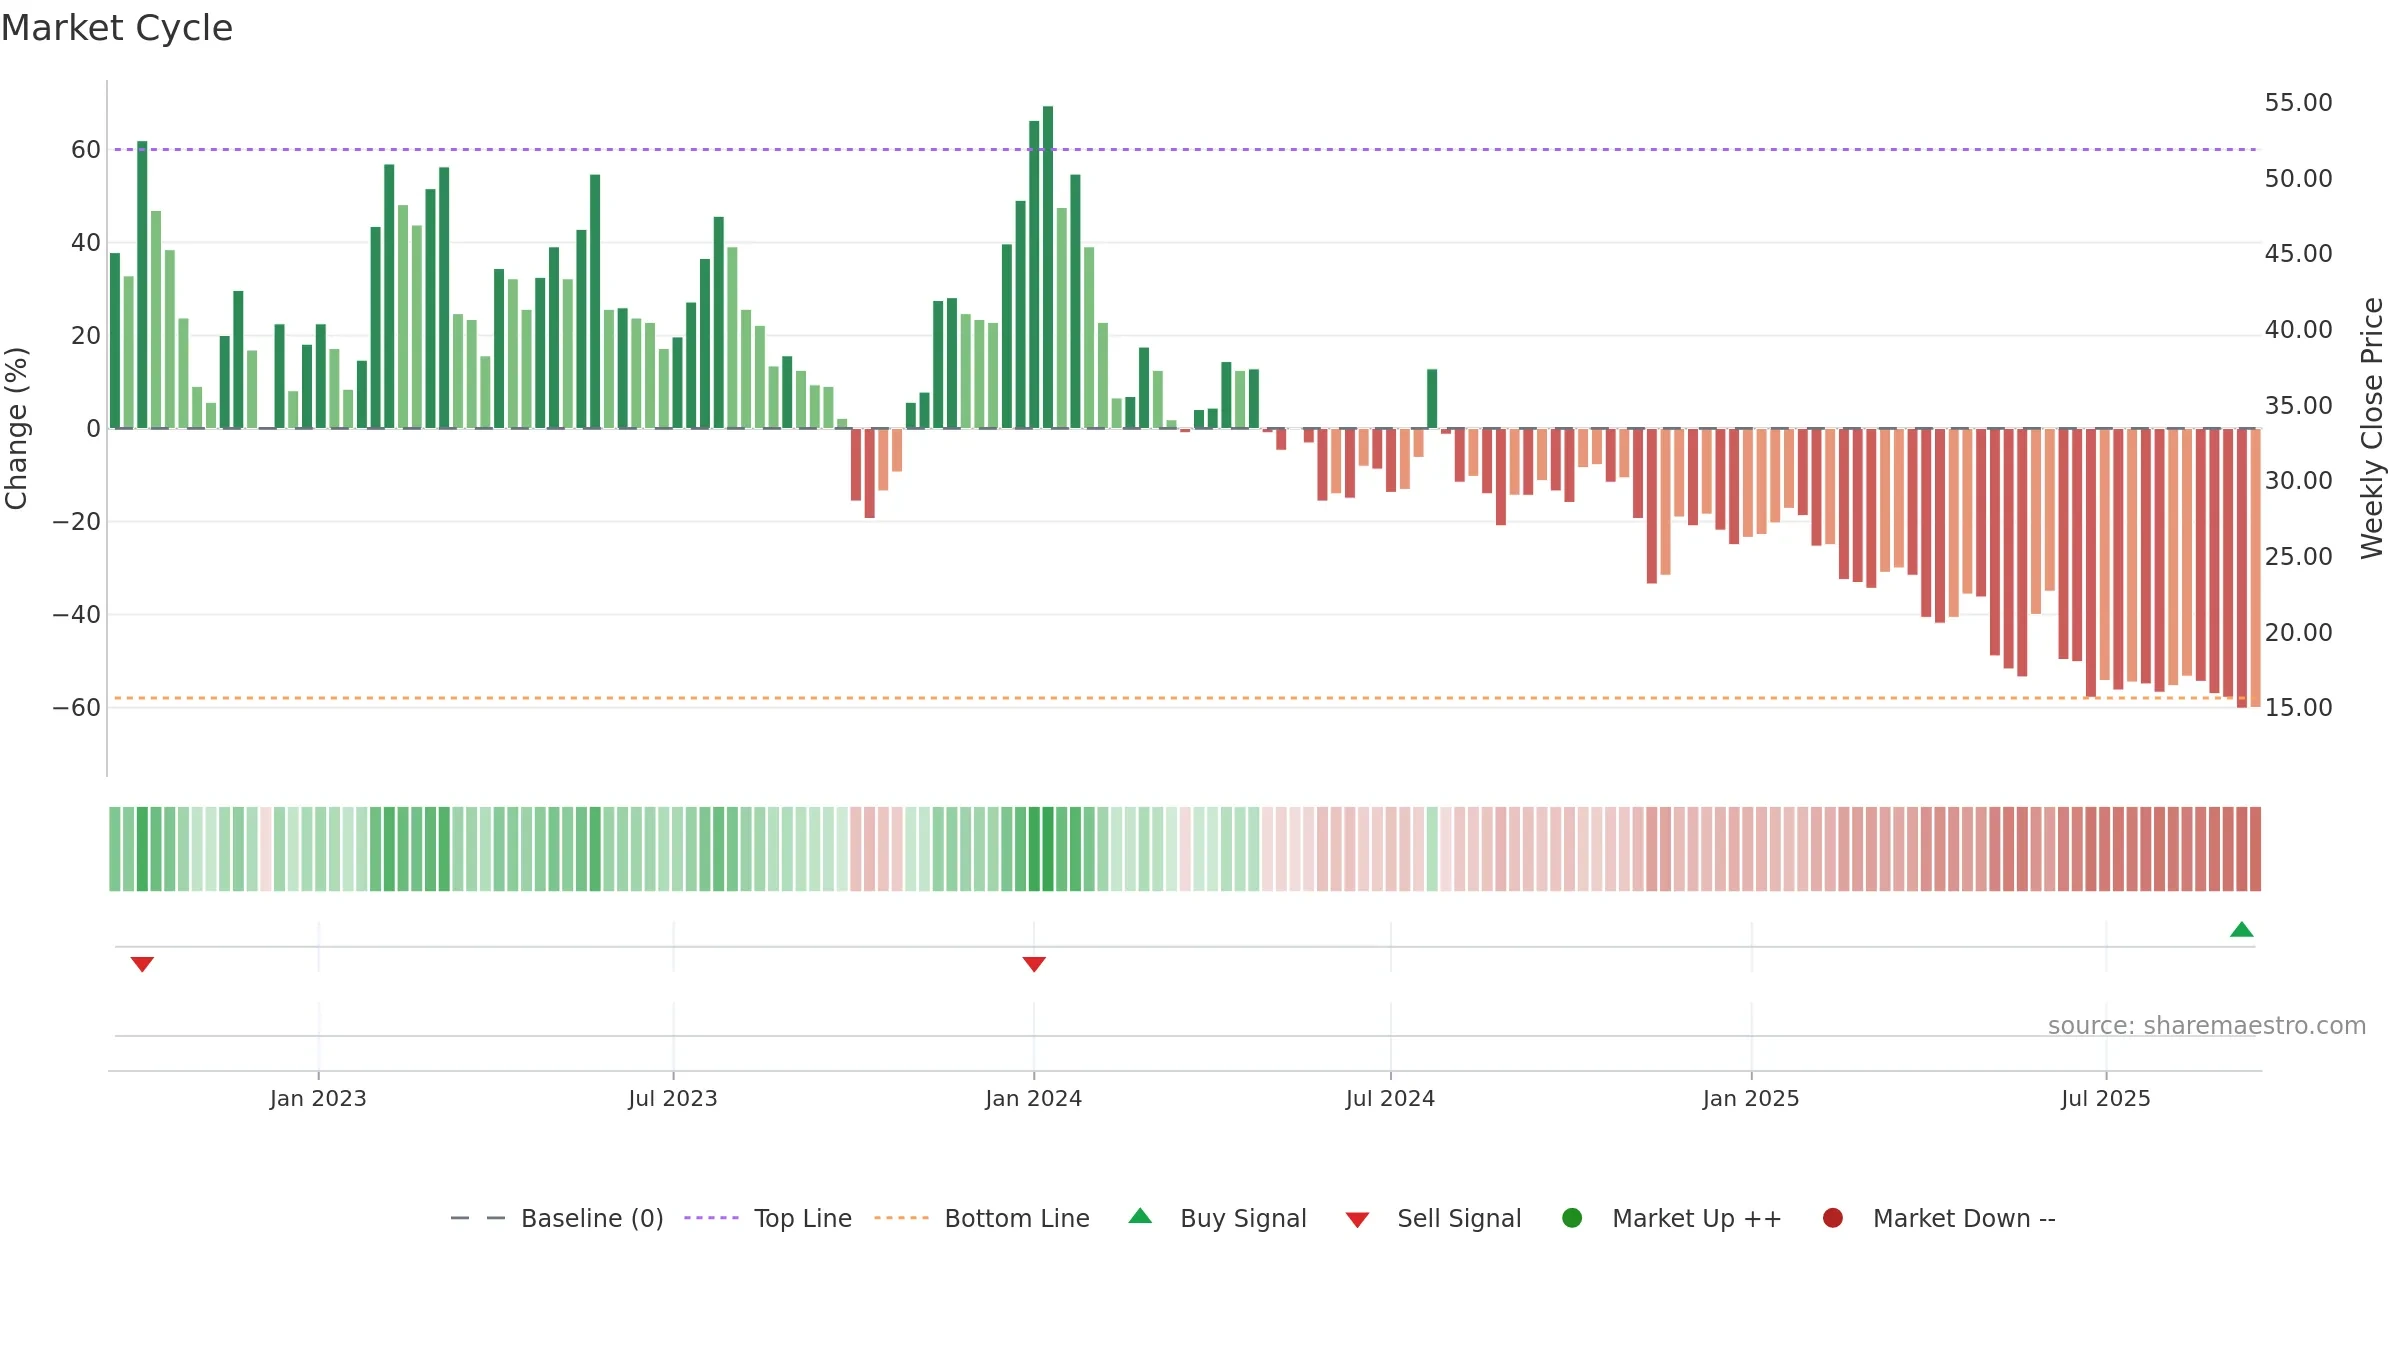Click the Market Down -- red dot
Screen dimensions: 2400x1350
pos(1833,1218)
